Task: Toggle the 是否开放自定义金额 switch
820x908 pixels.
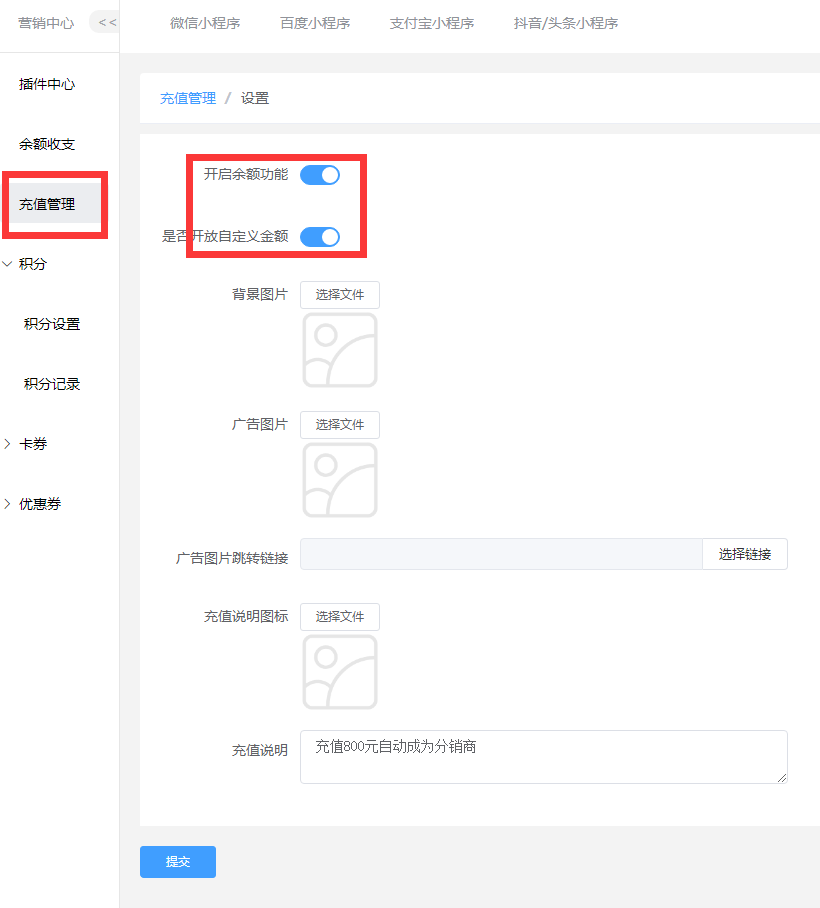Action: point(320,237)
